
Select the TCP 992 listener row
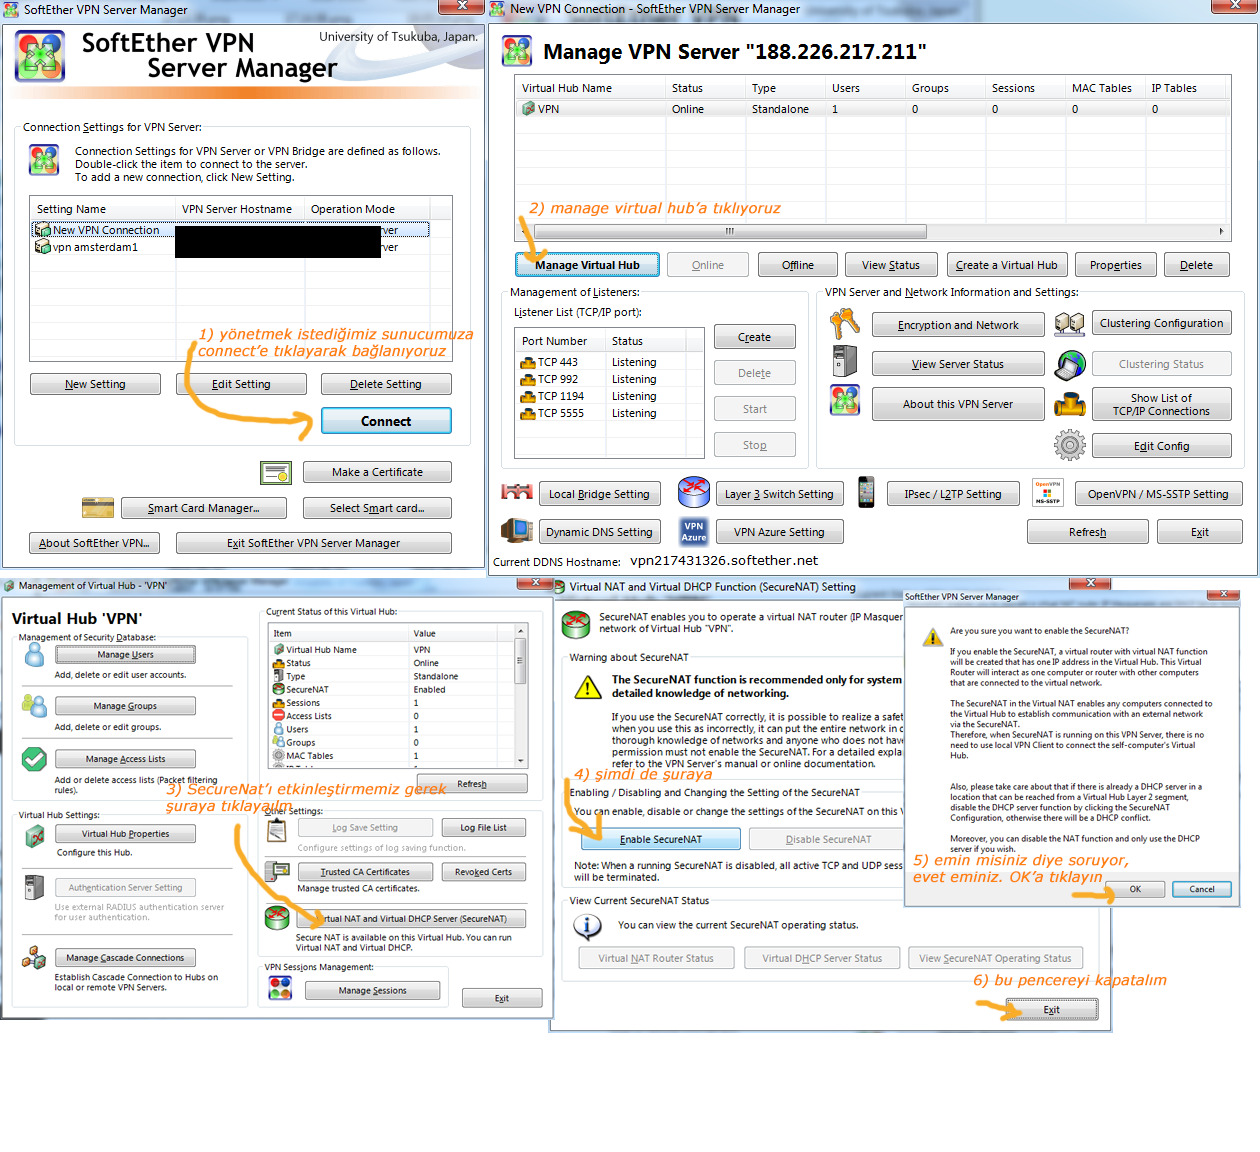tap(610, 379)
